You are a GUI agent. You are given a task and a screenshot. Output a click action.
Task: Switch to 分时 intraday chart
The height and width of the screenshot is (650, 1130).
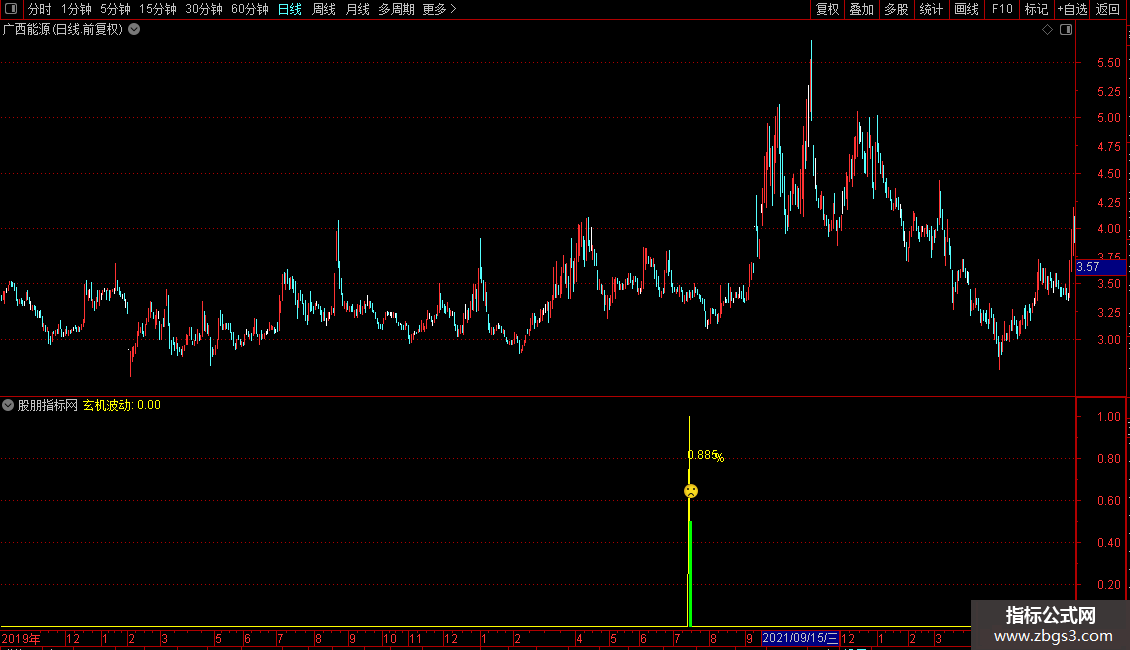click(x=40, y=9)
